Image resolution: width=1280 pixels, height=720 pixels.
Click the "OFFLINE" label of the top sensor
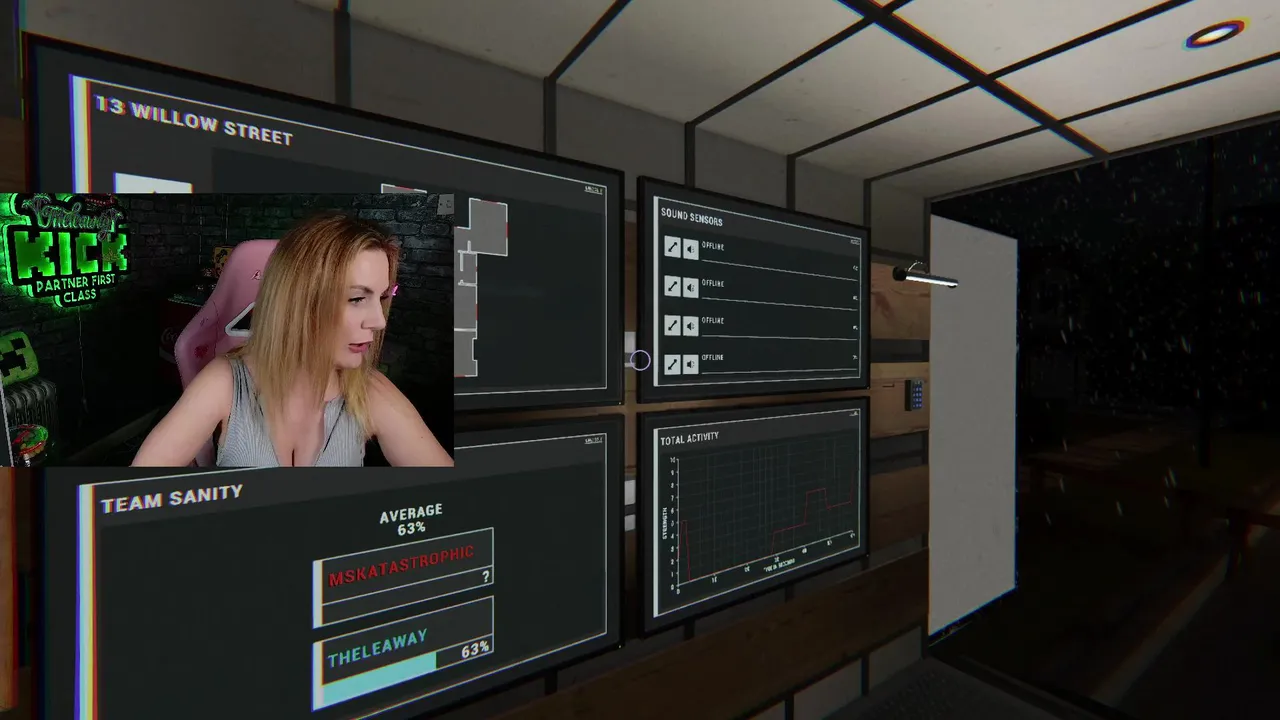pyautogui.click(x=712, y=246)
